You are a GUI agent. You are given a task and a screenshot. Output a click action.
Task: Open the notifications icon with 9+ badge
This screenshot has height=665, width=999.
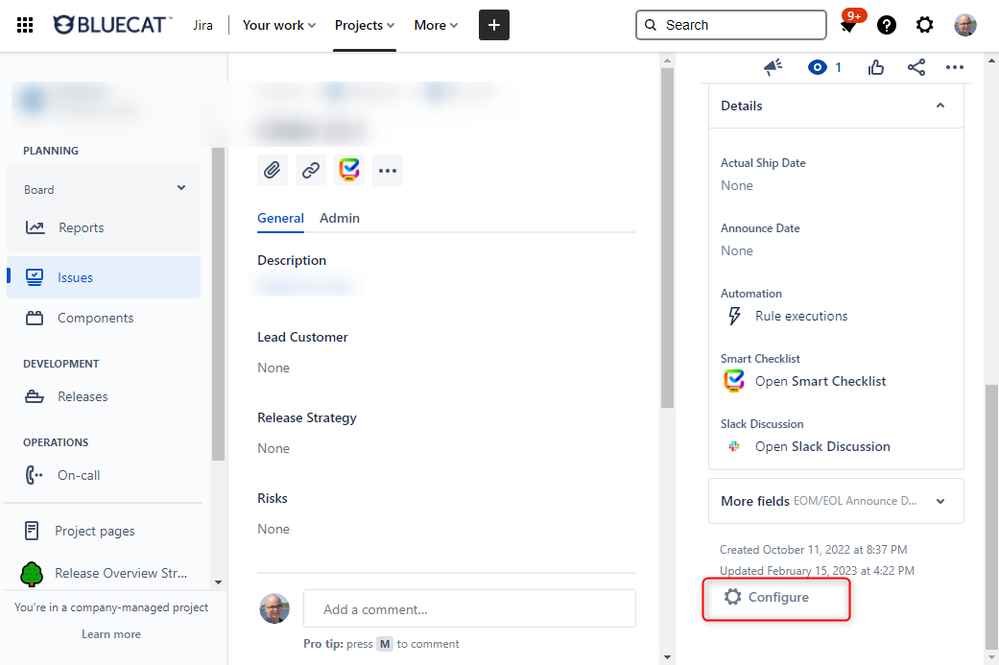(x=849, y=22)
